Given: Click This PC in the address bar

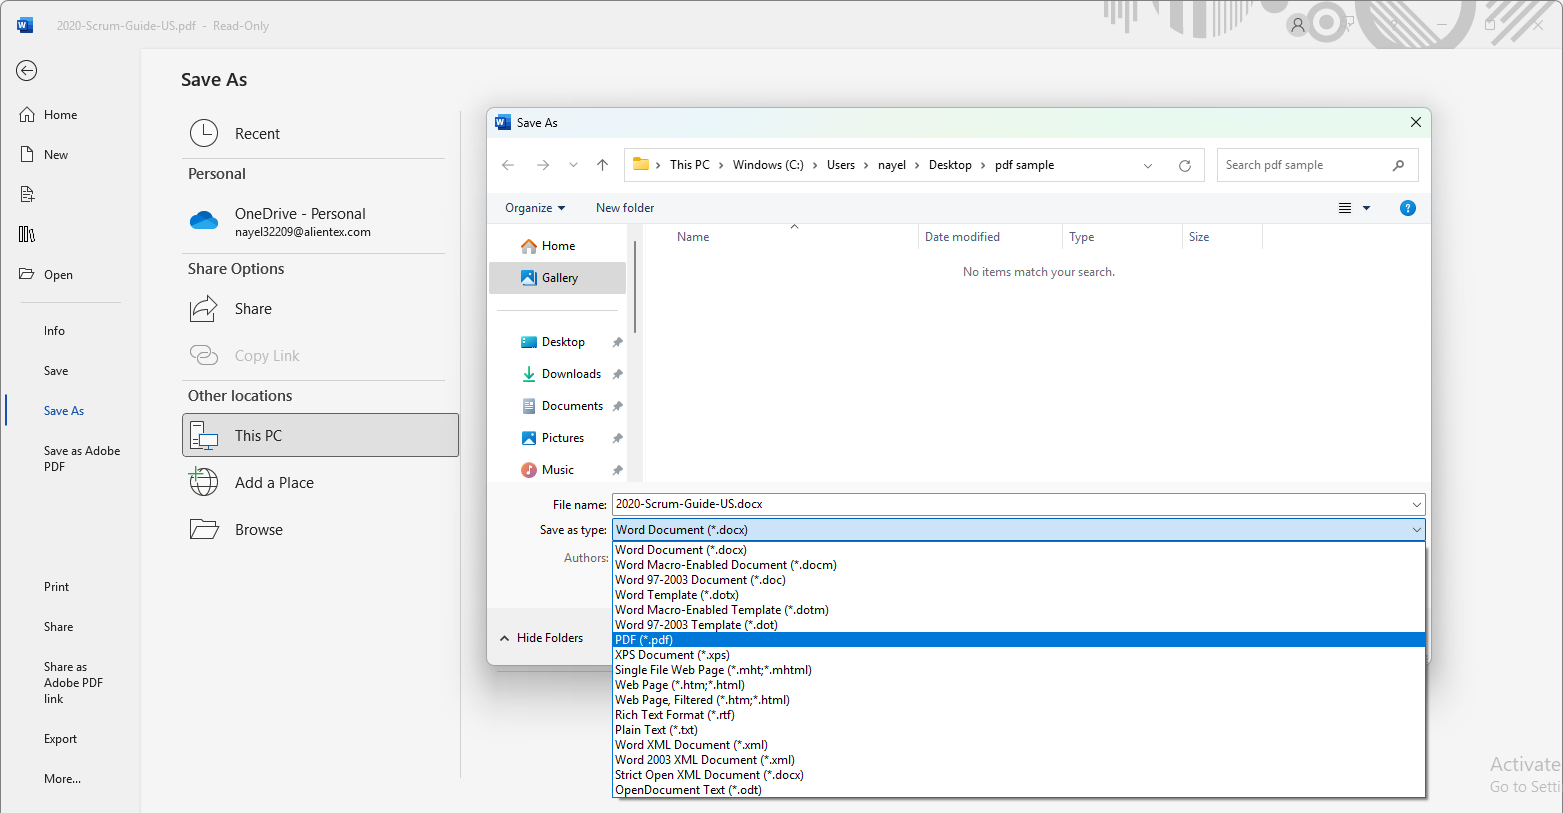Looking at the screenshot, I should [690, 165].
